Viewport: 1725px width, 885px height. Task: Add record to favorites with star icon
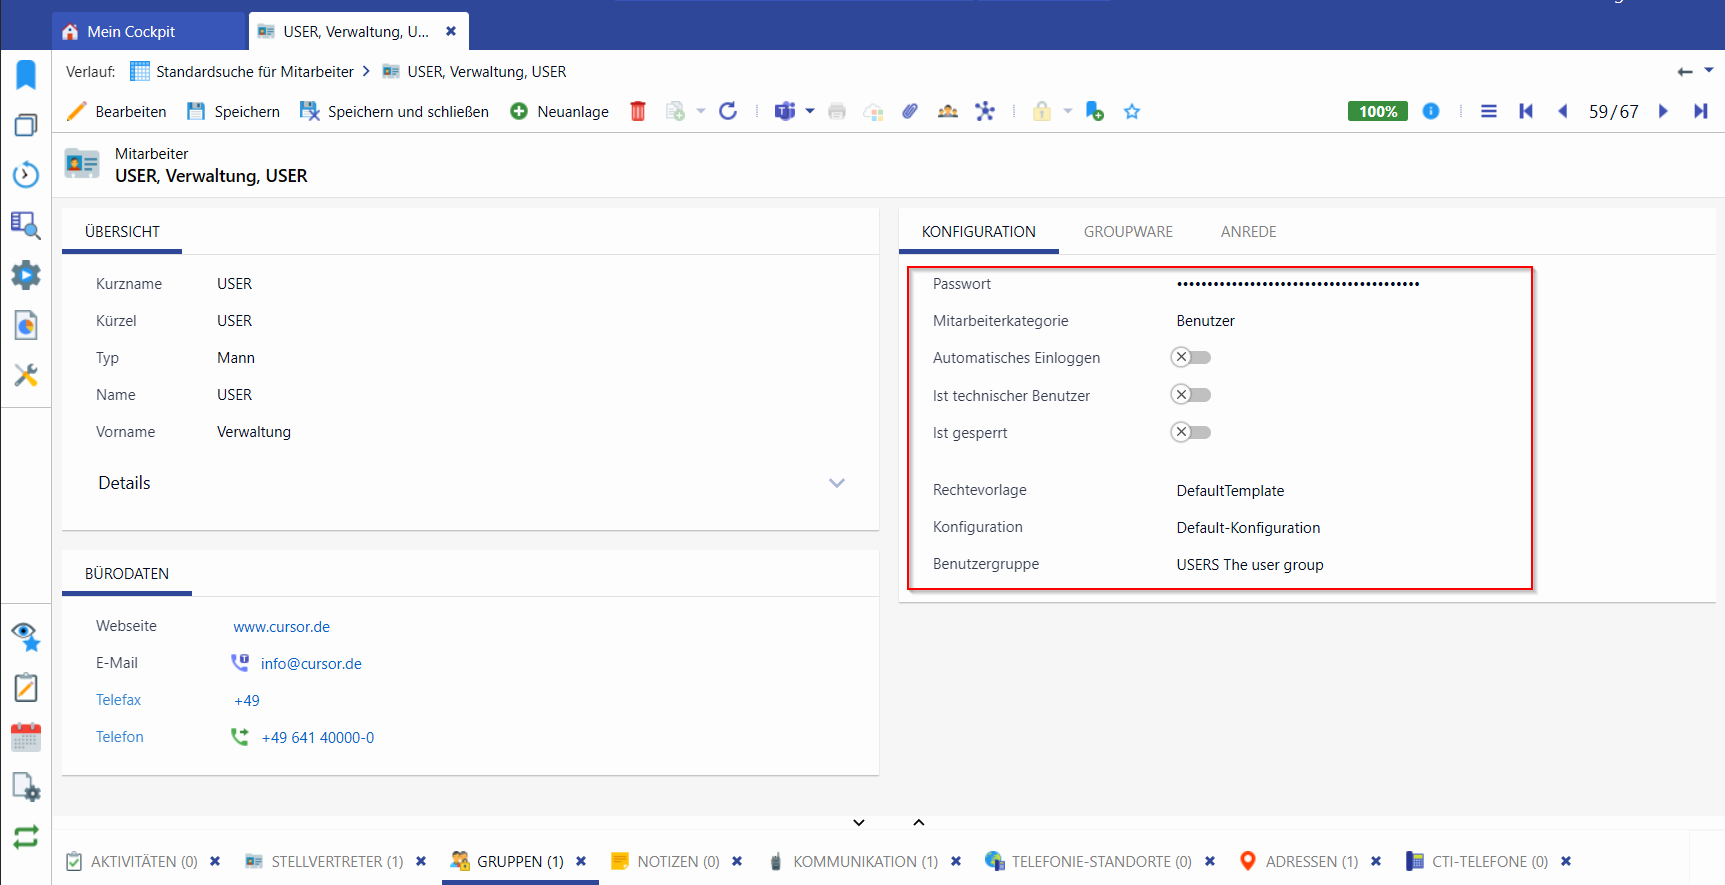(x=1132, y=111)
